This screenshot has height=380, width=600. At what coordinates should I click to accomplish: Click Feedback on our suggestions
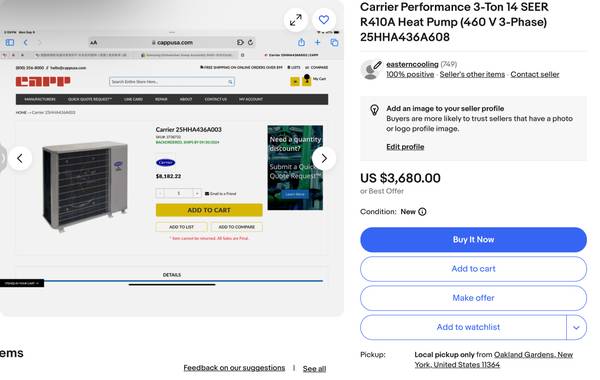point(234,368)
